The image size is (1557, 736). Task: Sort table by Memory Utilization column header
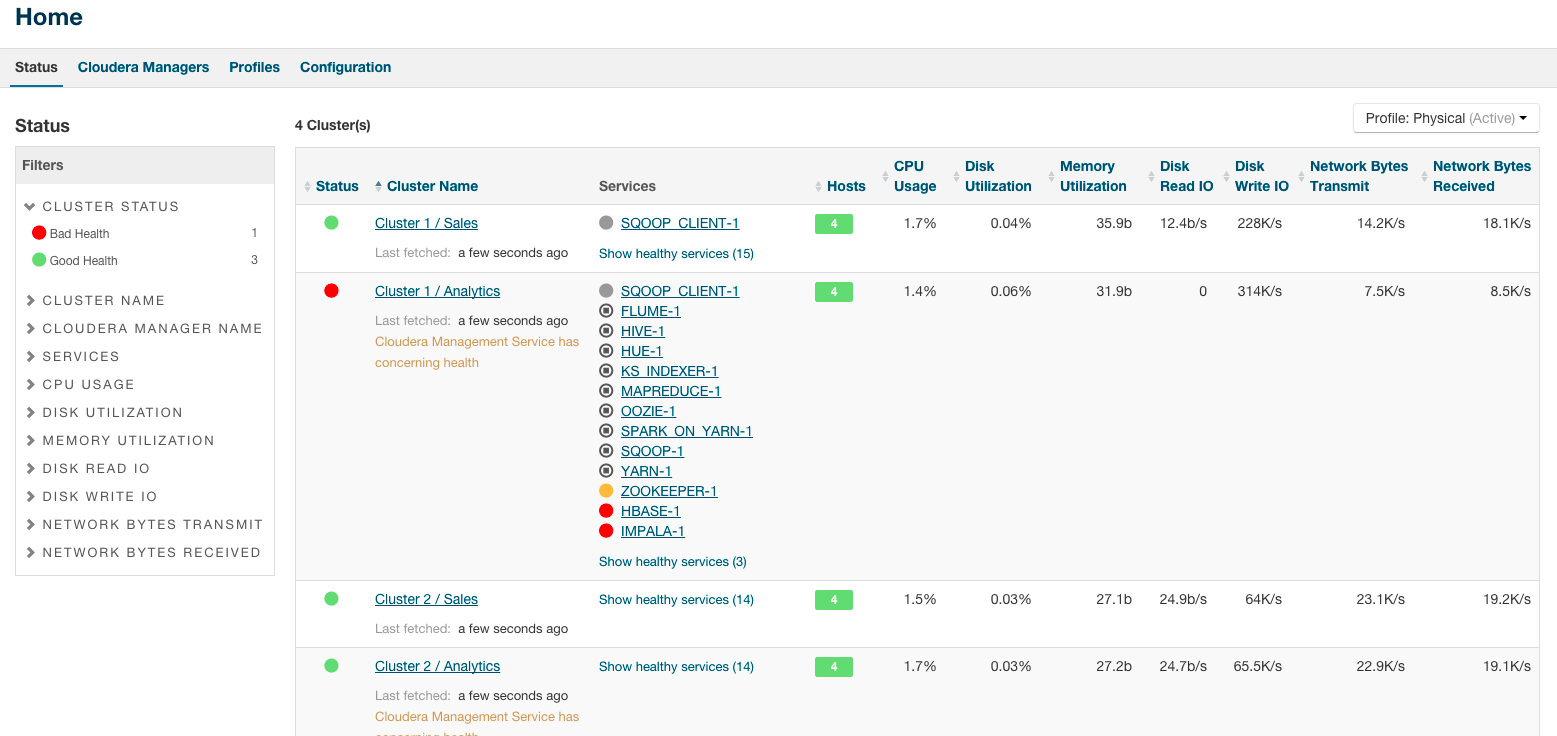pos(1092,176)
